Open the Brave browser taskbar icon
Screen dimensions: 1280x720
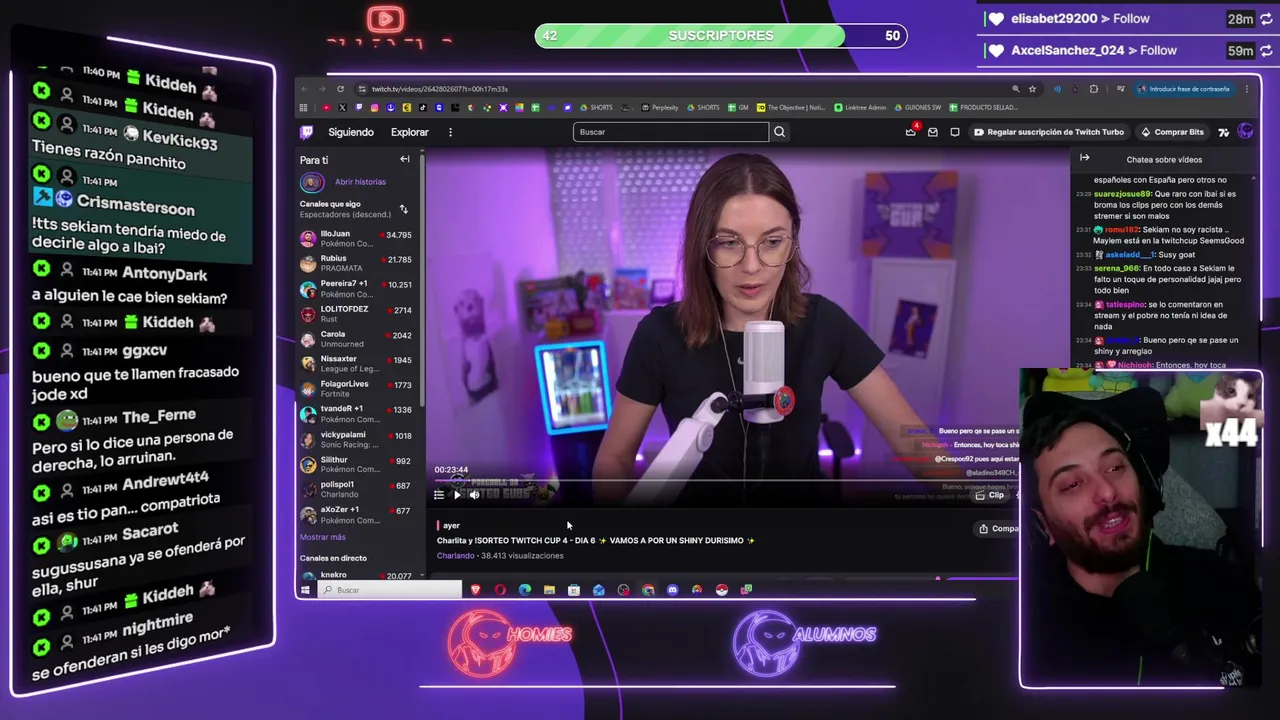476,590
